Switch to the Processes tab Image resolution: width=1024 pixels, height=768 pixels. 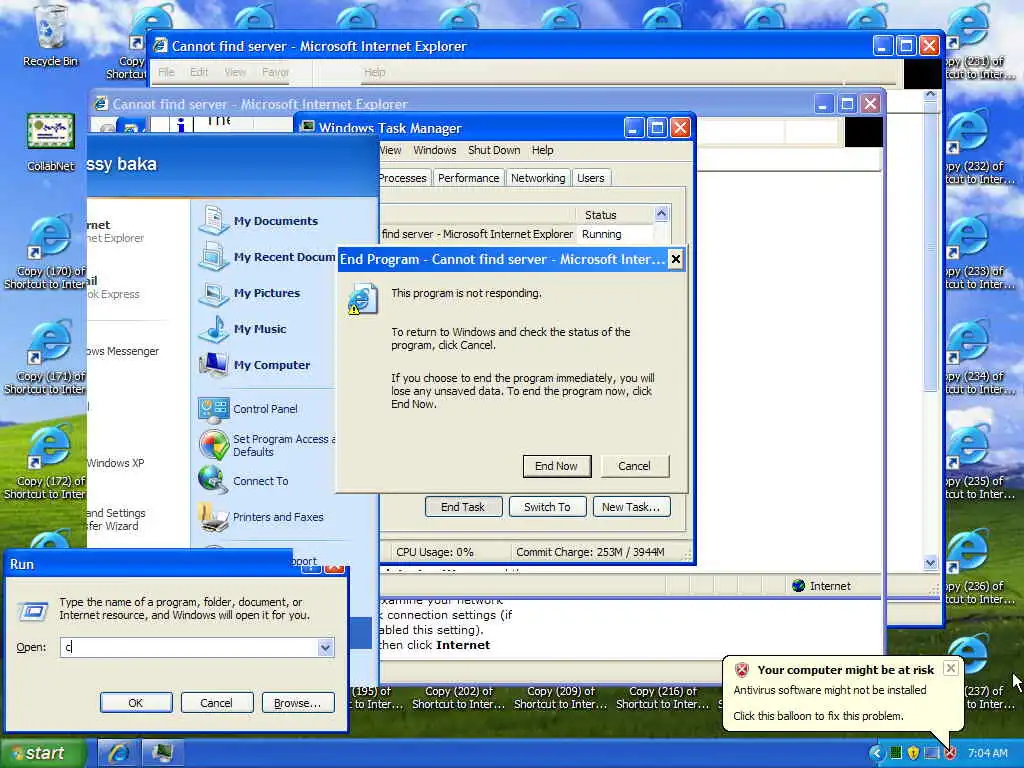click(404, 178)
